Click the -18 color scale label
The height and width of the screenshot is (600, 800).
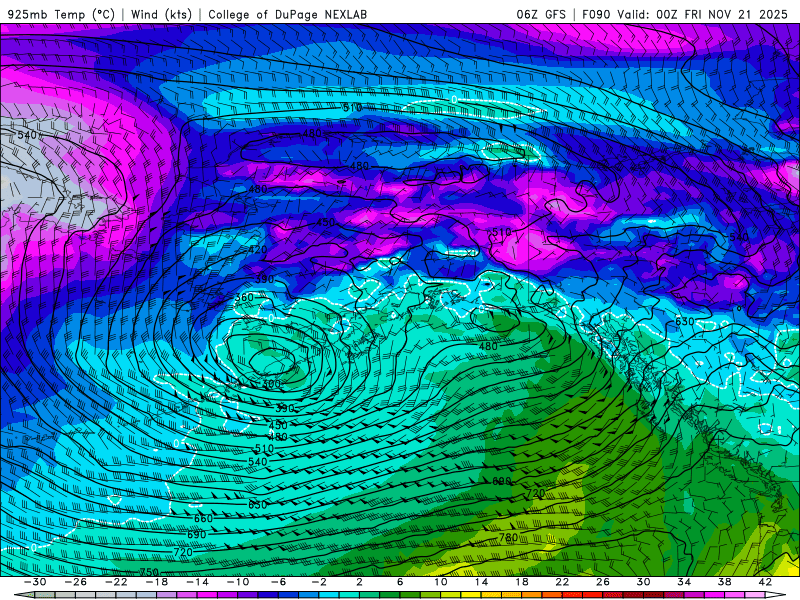(157, 582)
